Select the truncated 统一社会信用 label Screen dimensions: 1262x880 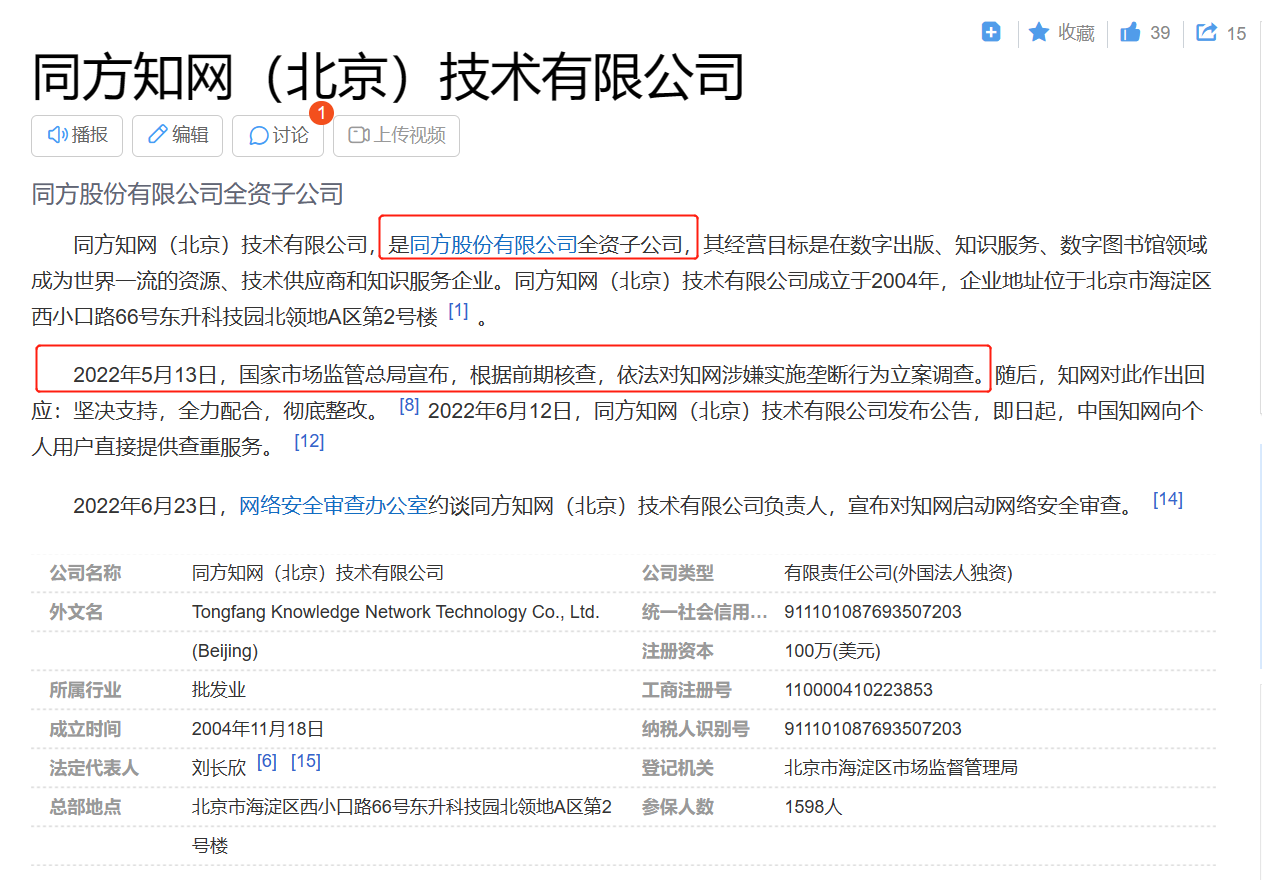coord(705,612)
